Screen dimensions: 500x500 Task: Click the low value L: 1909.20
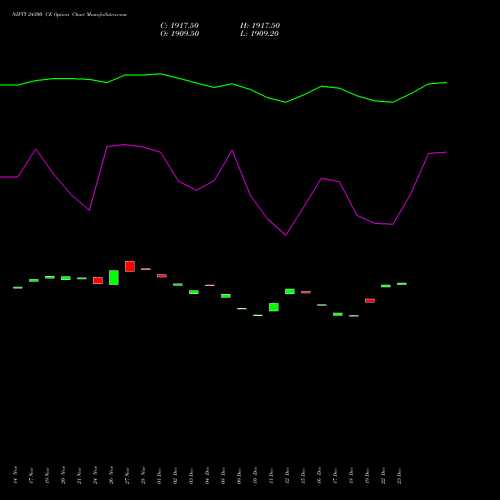259,34
